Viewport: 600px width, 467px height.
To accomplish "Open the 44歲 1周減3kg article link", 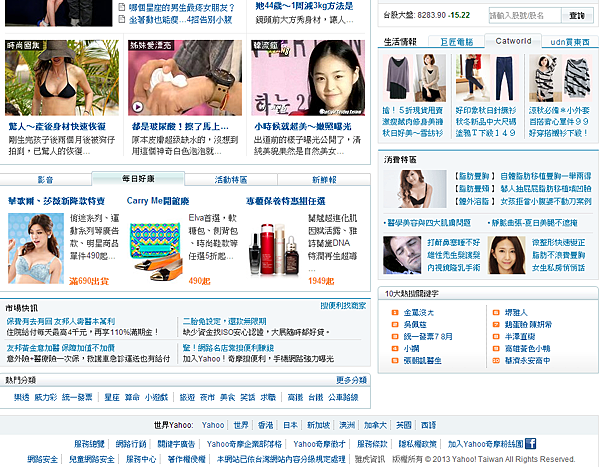I will pos(305,6).
